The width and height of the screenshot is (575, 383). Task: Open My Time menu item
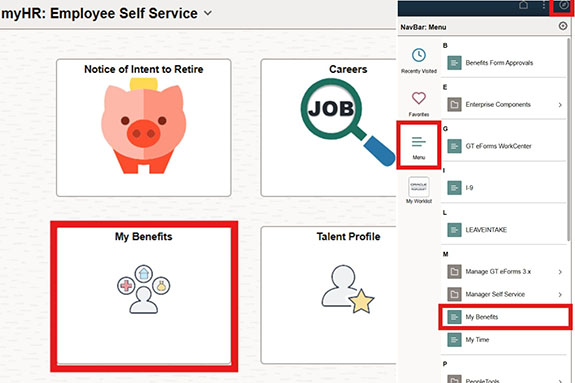(503, 340)
